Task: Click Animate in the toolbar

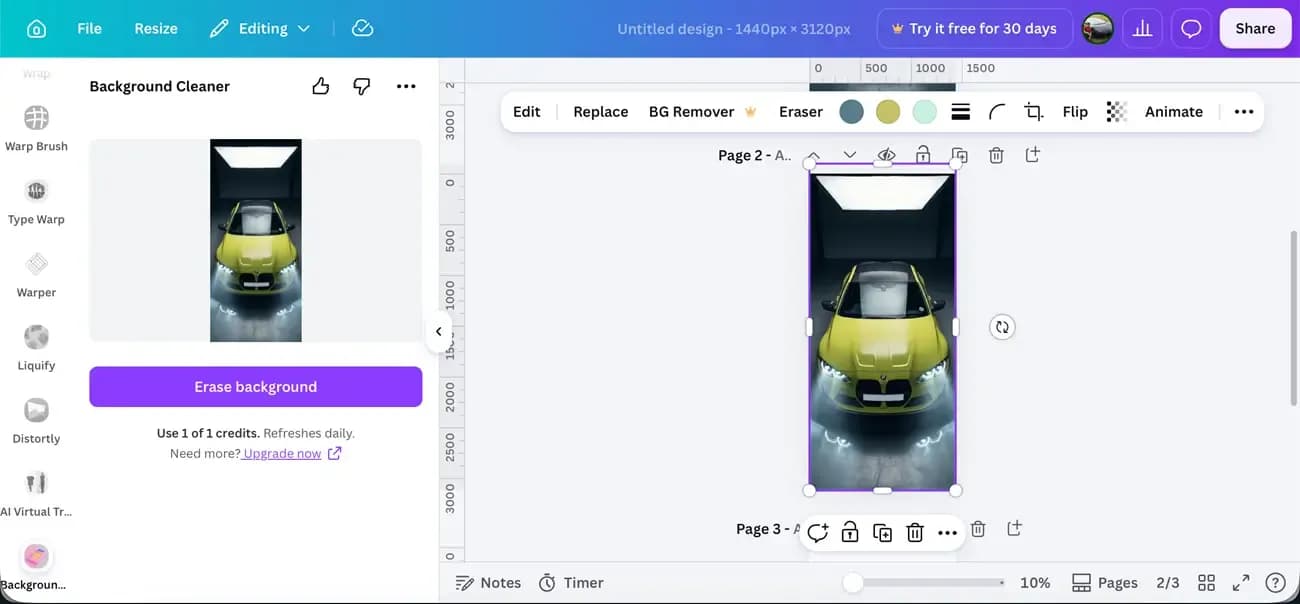Action: click(1173, 112)
